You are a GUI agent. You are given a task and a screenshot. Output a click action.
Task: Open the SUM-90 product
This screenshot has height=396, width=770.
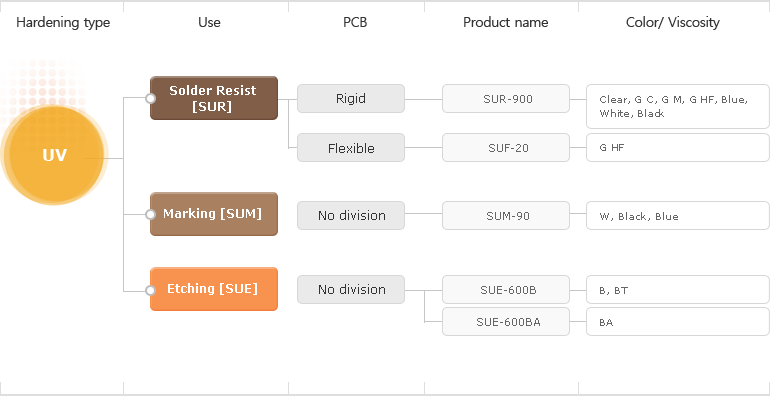506,215
